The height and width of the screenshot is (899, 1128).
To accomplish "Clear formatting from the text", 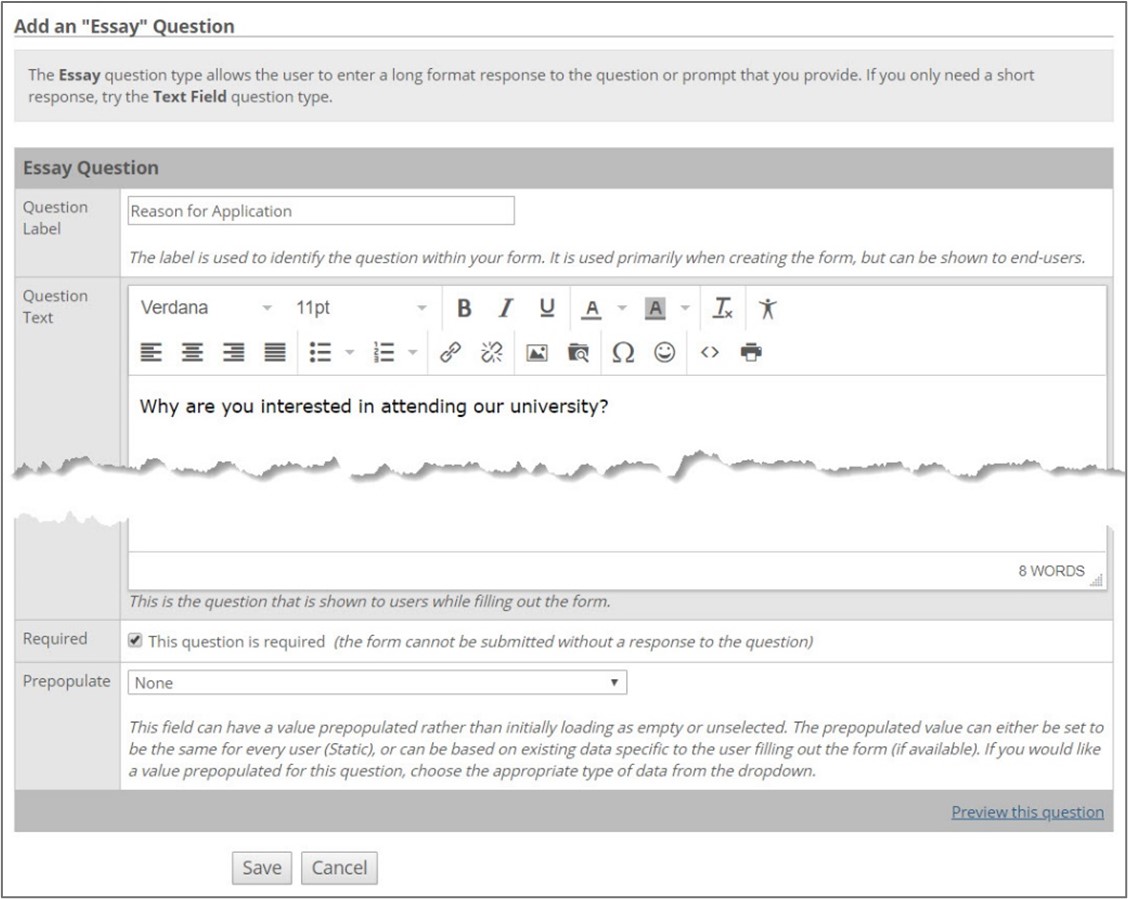I will tap(722, 309).
